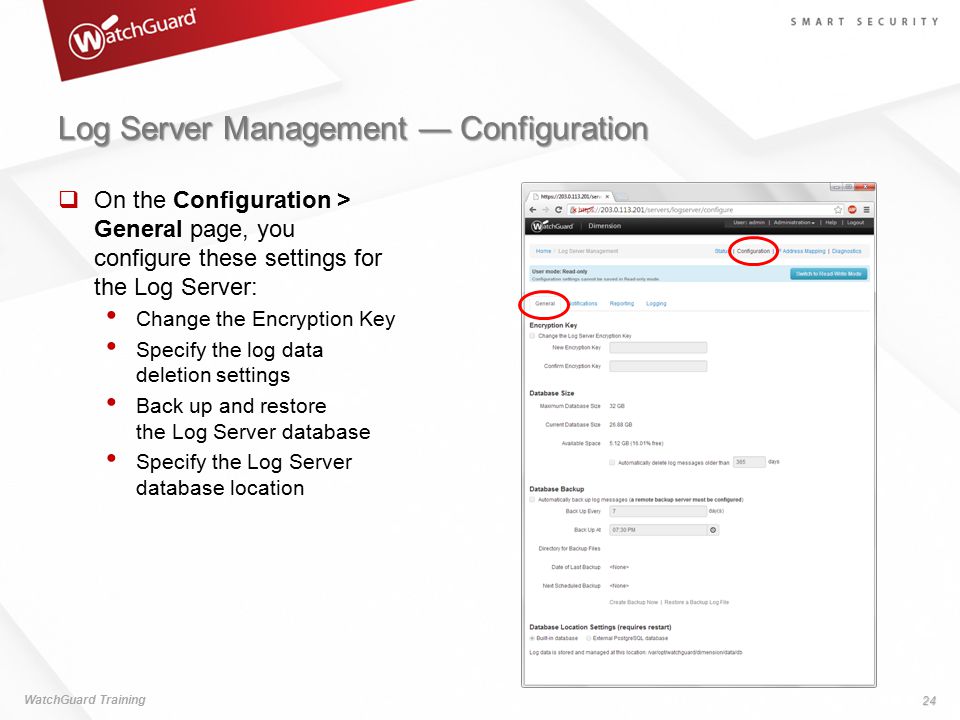Go to the Status page link
Viewport: 960px width, 720px height.
[721, 251]
